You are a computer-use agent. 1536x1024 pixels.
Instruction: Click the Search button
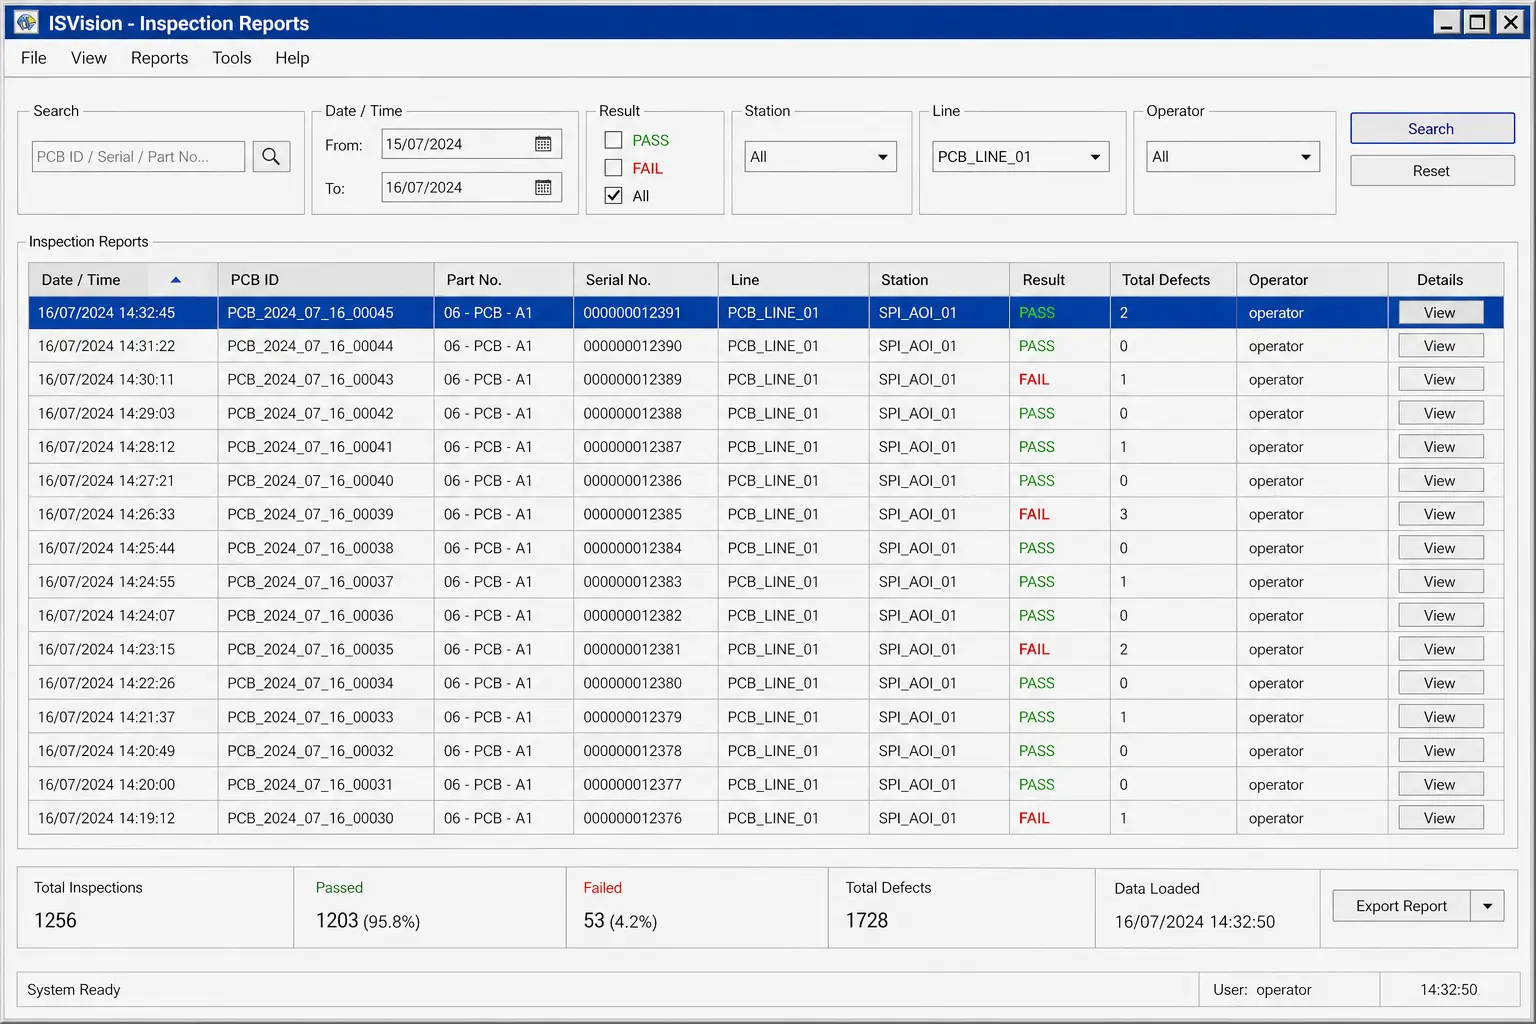(1432, 128)
